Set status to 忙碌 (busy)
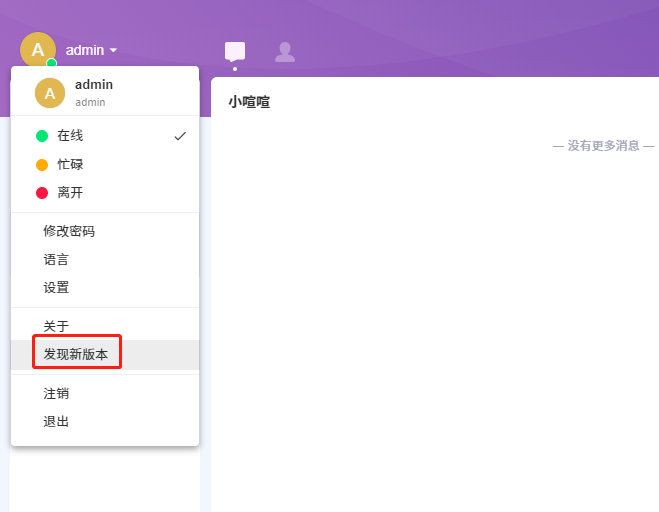Screen dimensions: 659x512 pos(70,165)
